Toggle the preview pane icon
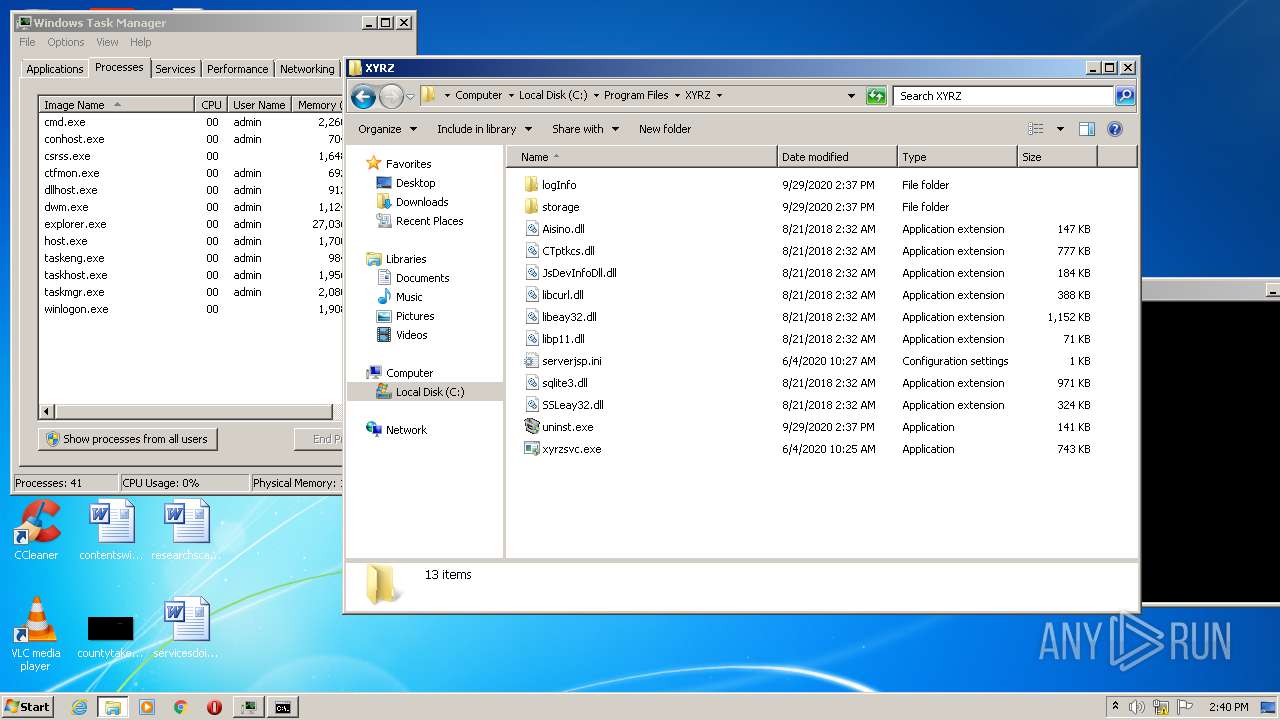Image resolution: width=1280 pixels, height=720 pixels. tap(1087, 129)
